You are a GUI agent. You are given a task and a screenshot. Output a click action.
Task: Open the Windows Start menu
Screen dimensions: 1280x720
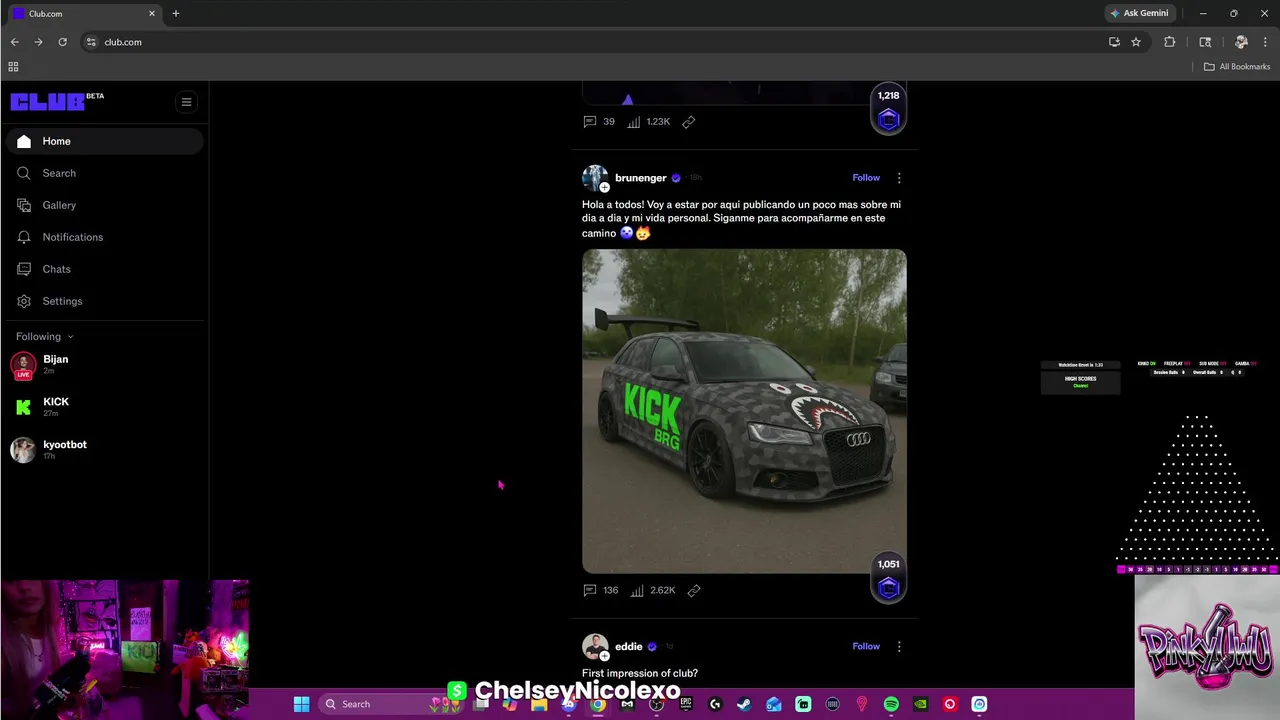click(x=301, y=704)
